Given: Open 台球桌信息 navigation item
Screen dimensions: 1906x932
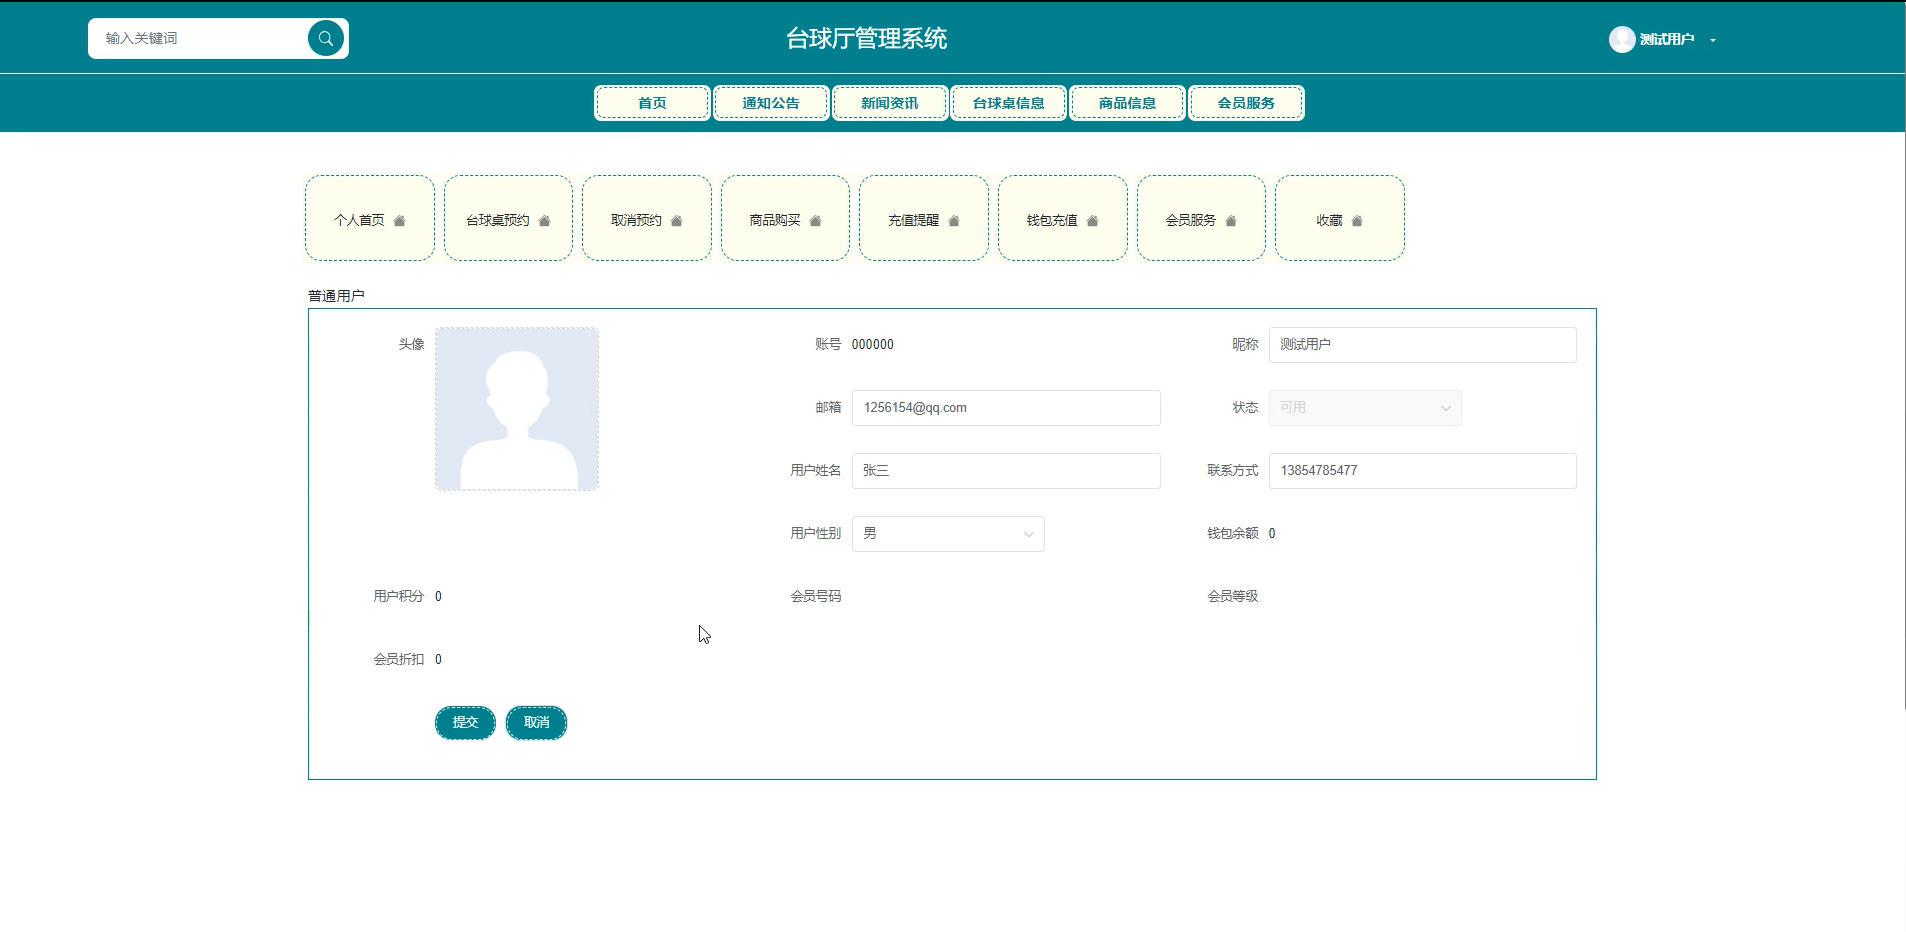Looking at the screenshot, I should tap(1008, 103).
